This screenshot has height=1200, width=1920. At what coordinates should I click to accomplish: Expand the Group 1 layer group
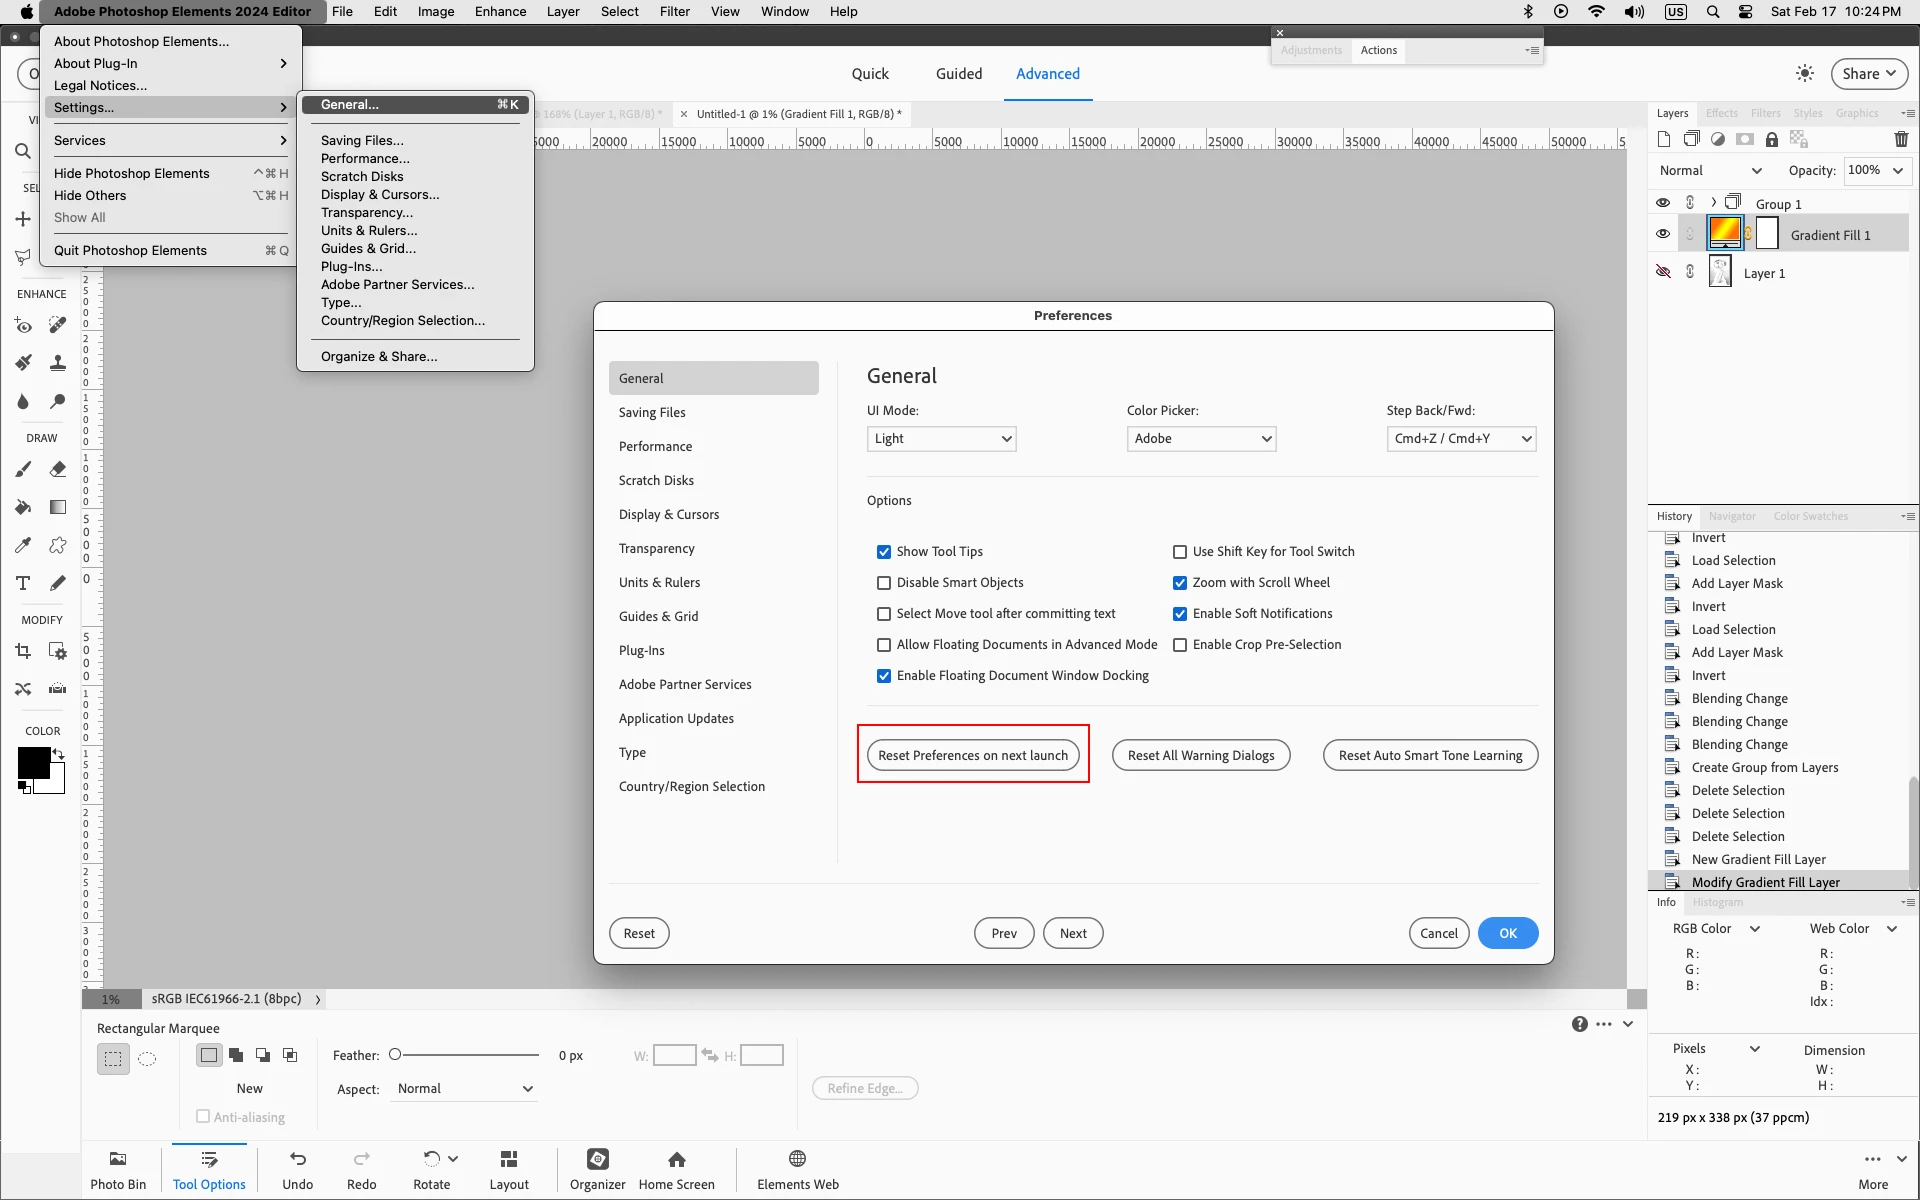1714,203
